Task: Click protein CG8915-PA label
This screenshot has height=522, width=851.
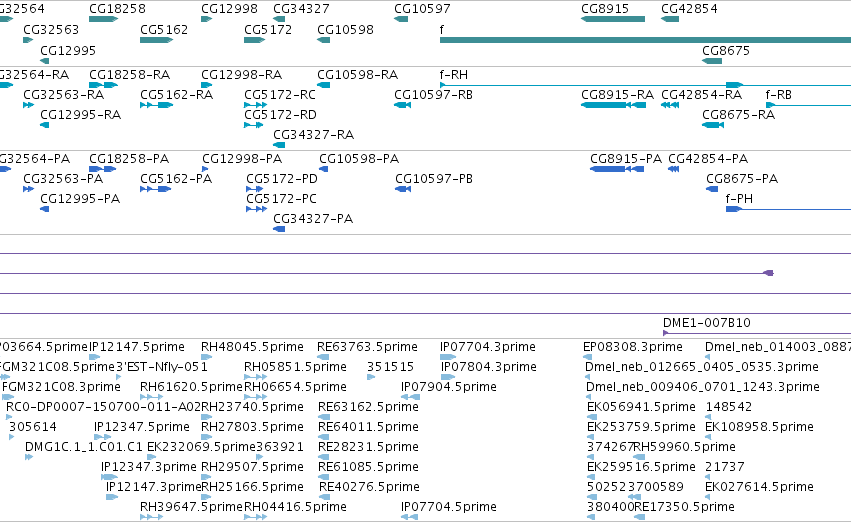Action: coord(626,158)
